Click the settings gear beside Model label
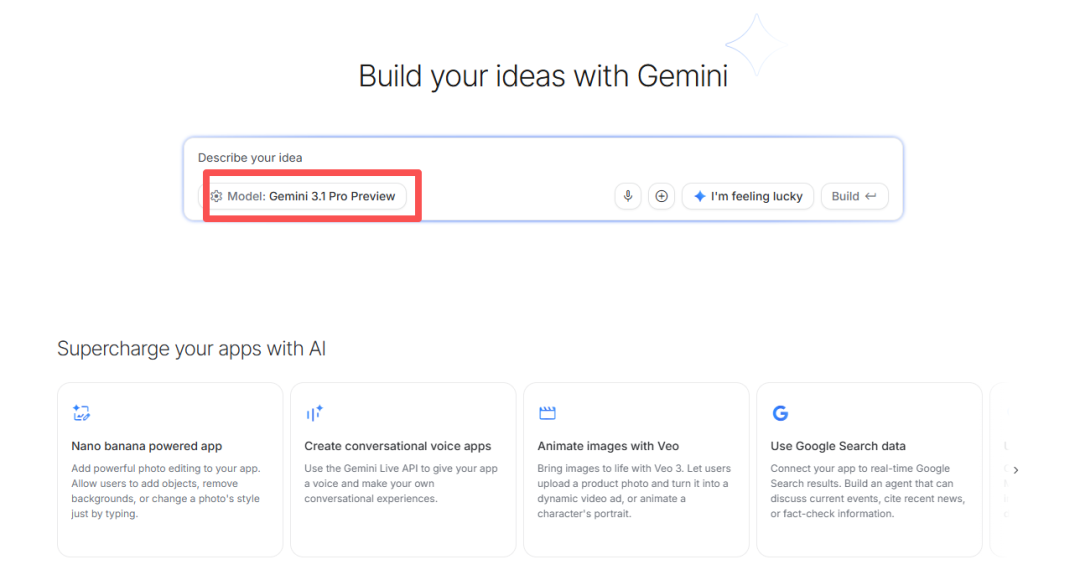 (x=216, y=196)
